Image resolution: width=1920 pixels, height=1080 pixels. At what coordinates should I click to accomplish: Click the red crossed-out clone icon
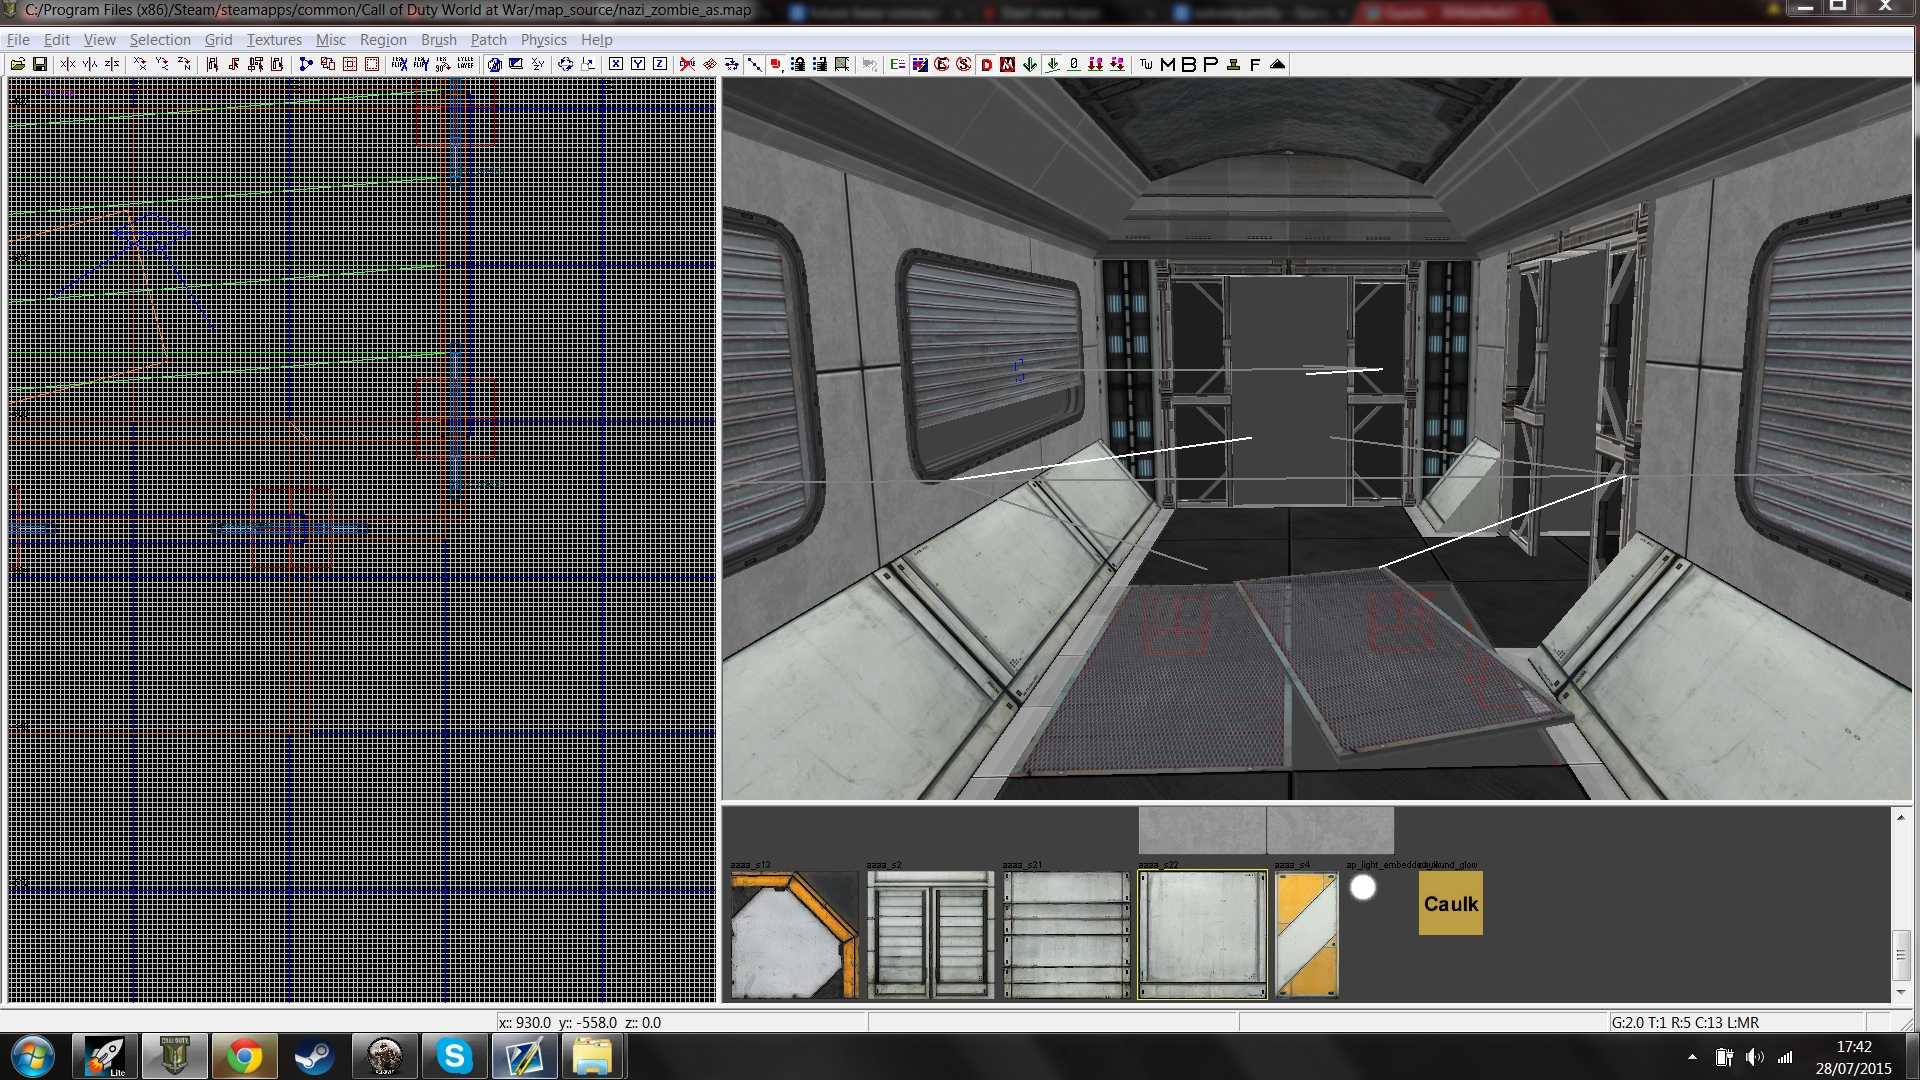[687, 64]
